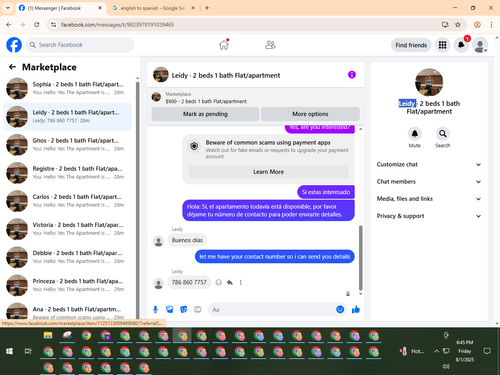Switch to english to spanish Google tab
The width and height of the screenshot is (500, 375).
153,8
